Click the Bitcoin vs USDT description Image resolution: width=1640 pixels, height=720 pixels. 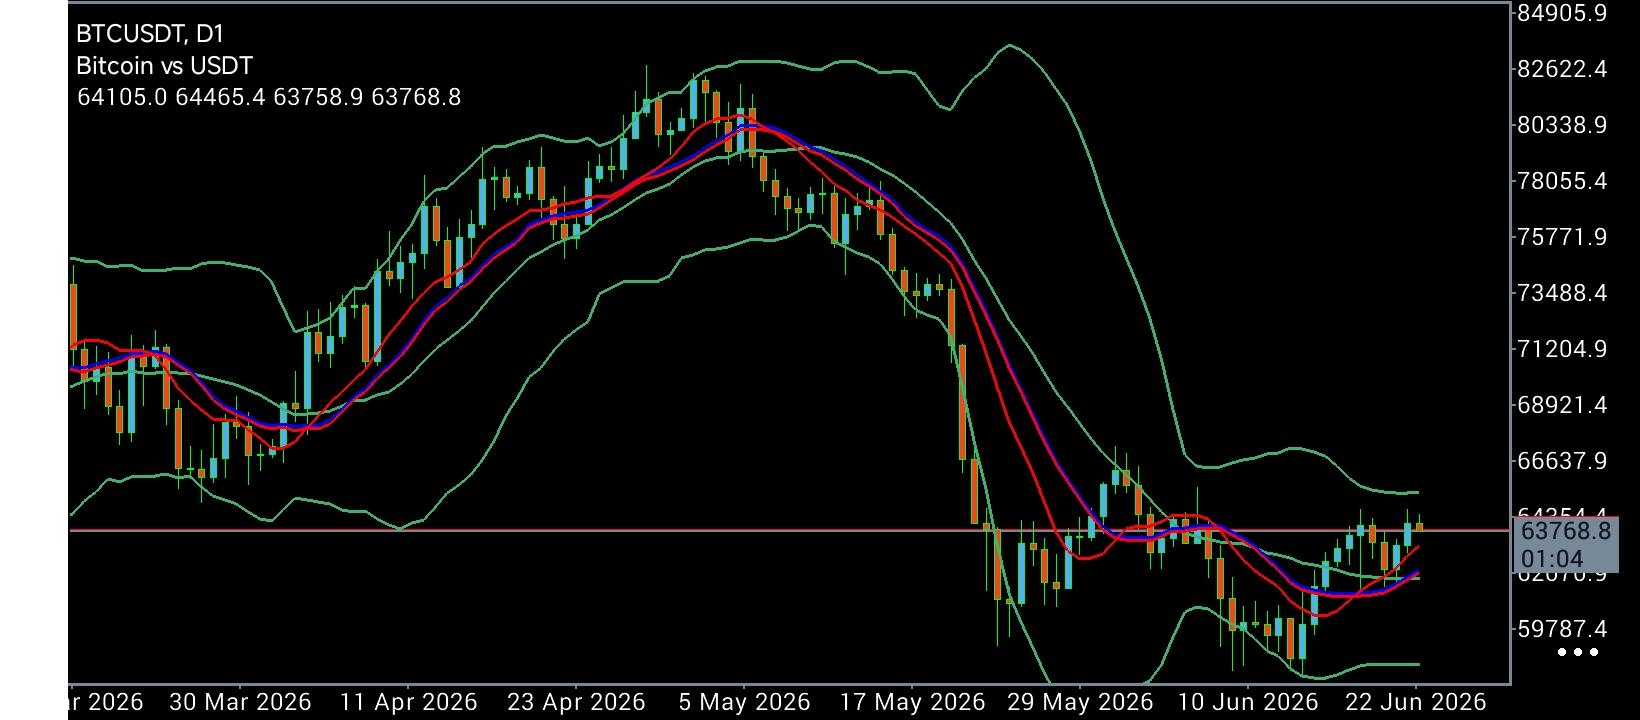164,66
